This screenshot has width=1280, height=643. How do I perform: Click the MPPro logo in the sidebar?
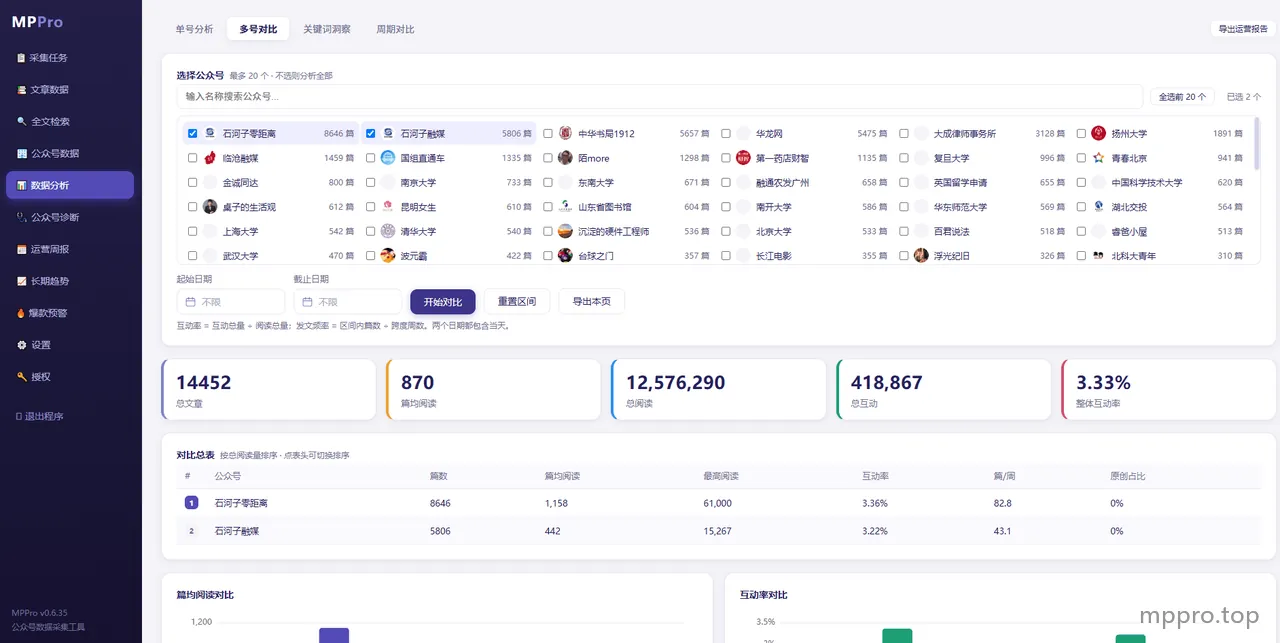coord(37,22)
